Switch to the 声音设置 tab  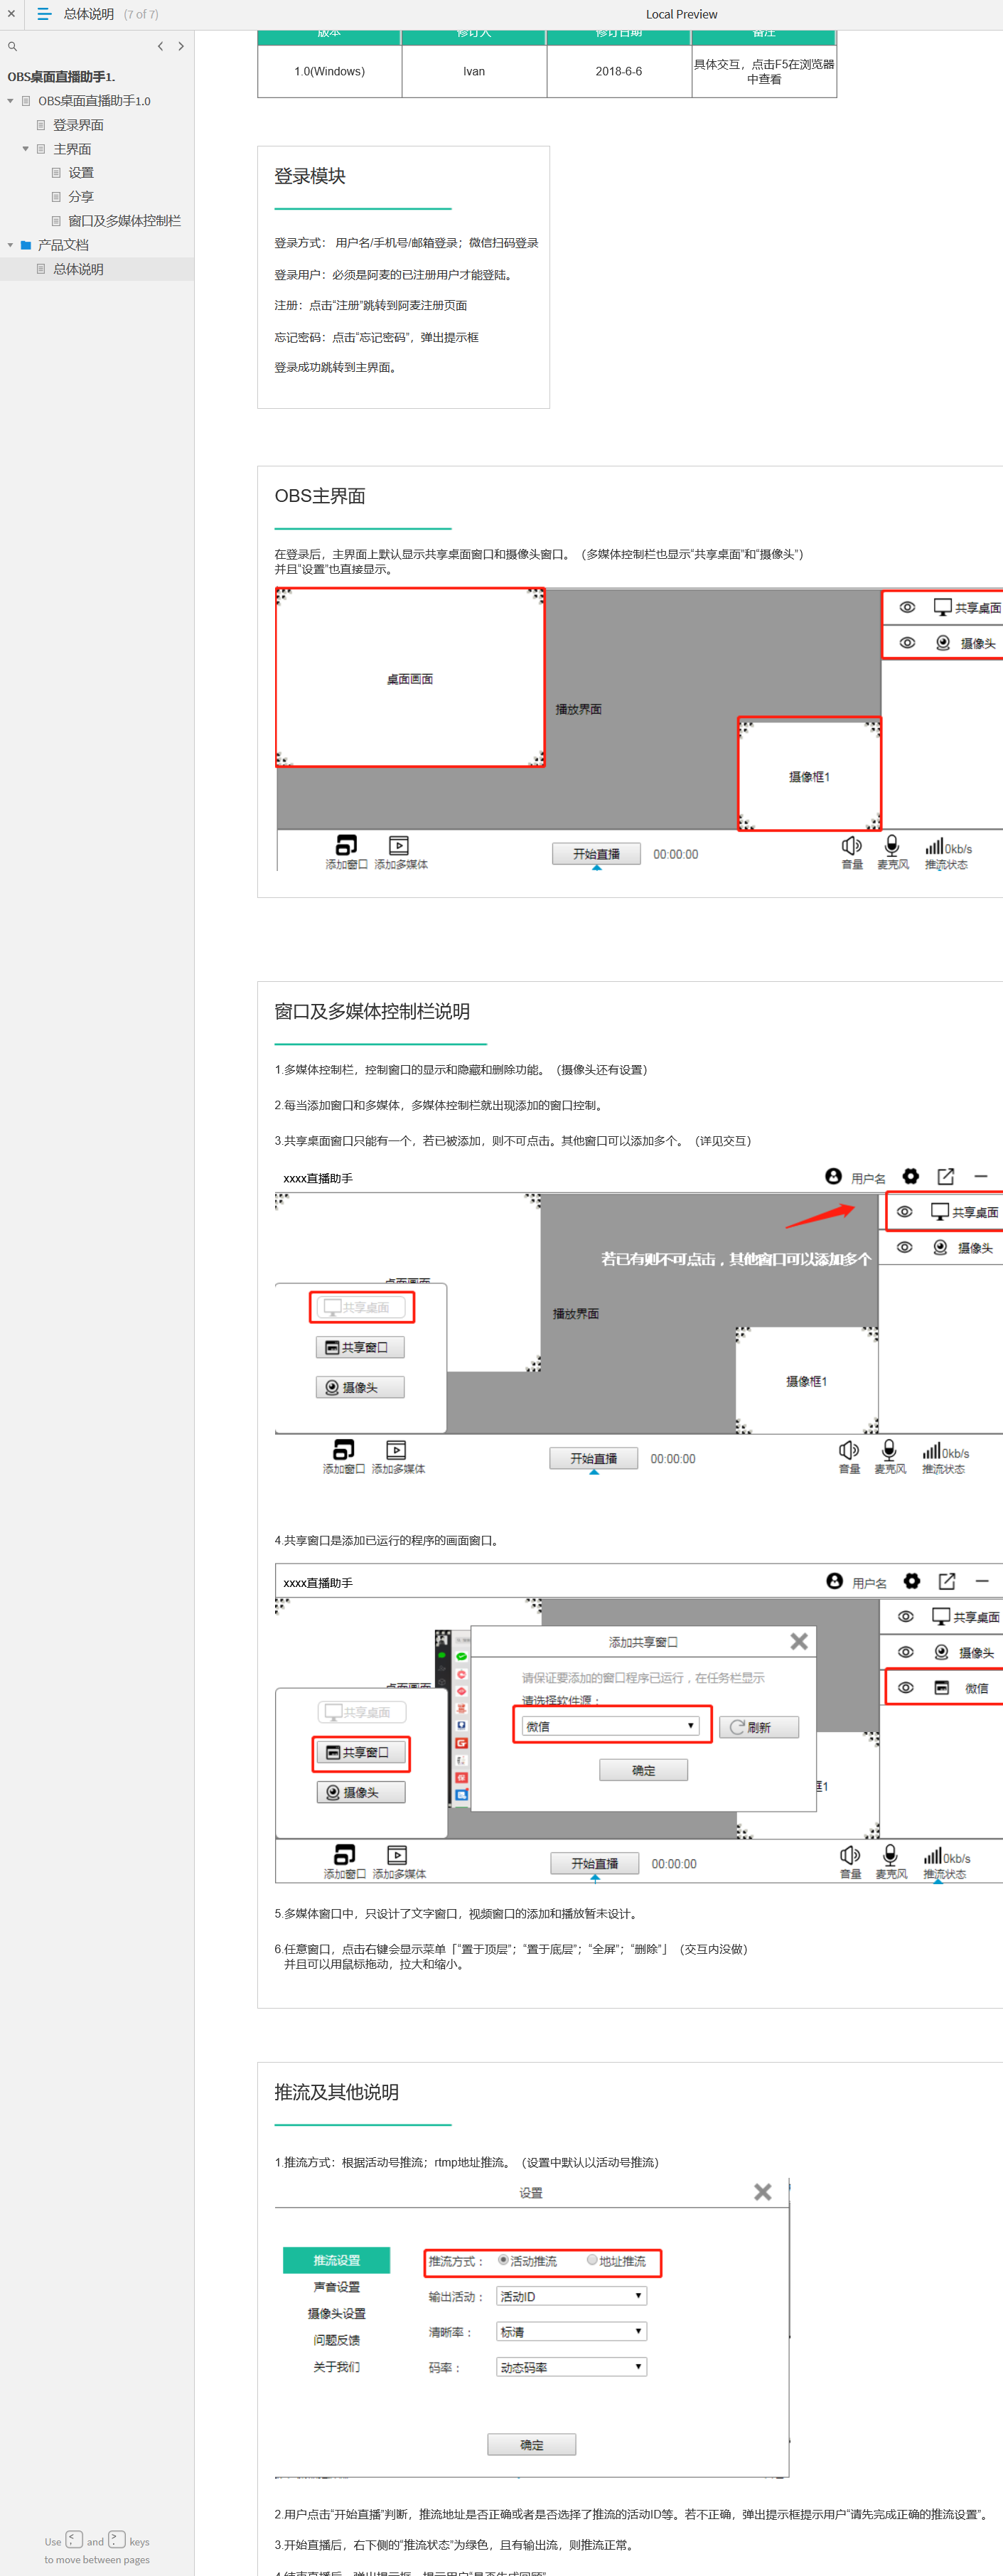(x=336, y=2287)
